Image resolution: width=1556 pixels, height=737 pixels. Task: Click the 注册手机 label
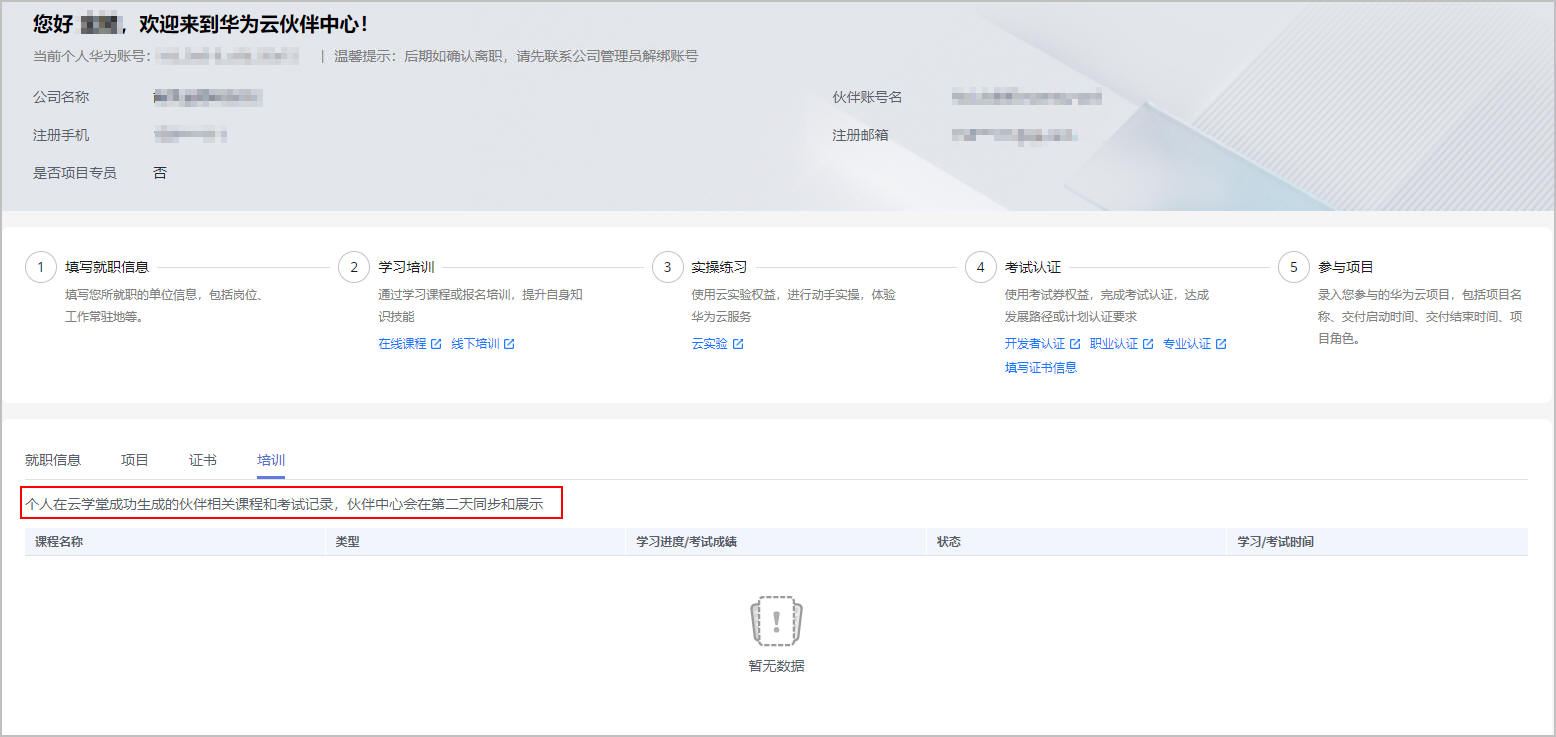(61, 135)
